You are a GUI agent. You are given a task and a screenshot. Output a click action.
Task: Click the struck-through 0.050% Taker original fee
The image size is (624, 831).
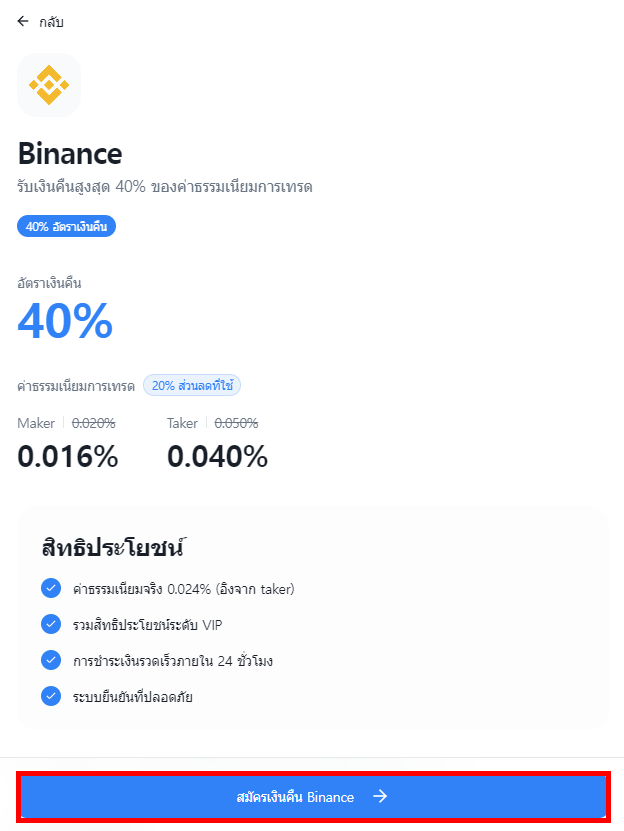236,423
